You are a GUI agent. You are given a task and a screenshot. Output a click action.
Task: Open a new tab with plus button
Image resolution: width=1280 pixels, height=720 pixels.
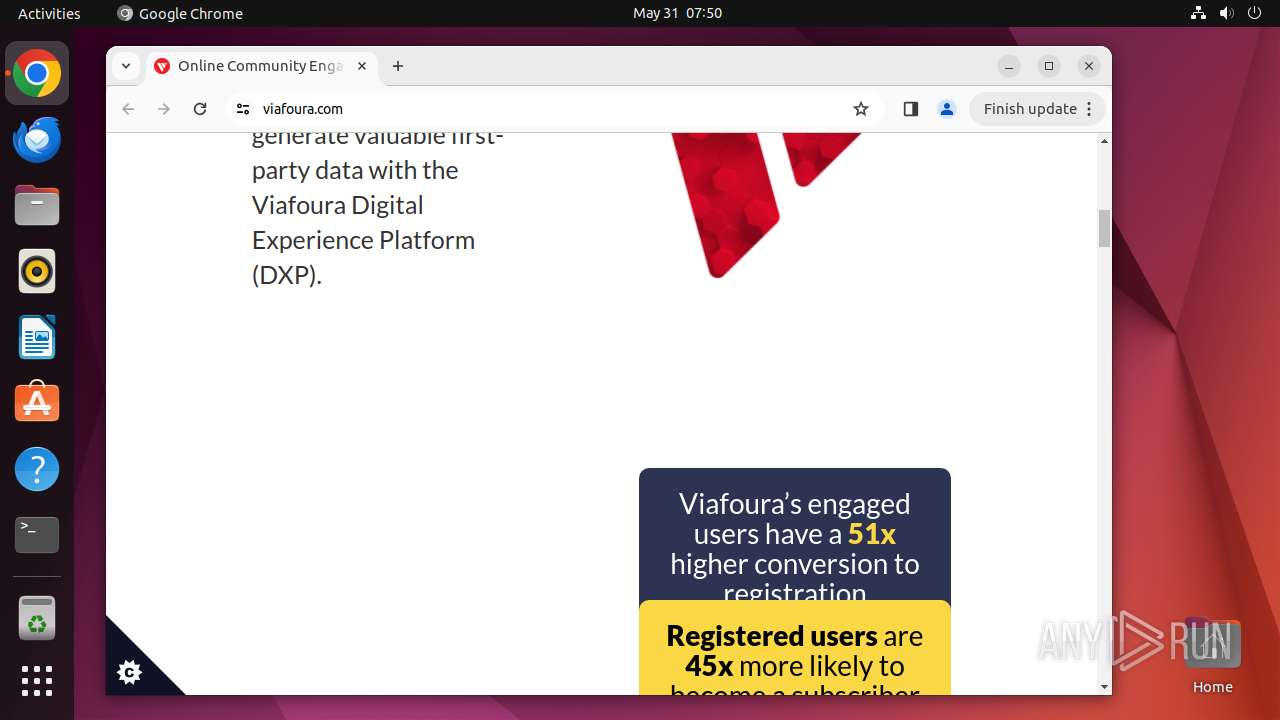pyautogui.click(x=398, y=66)
